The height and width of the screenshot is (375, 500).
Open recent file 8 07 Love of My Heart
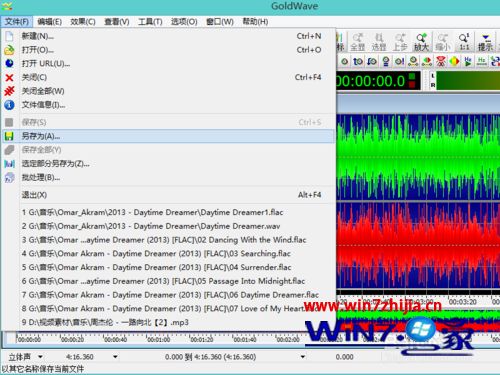(168, 309)
